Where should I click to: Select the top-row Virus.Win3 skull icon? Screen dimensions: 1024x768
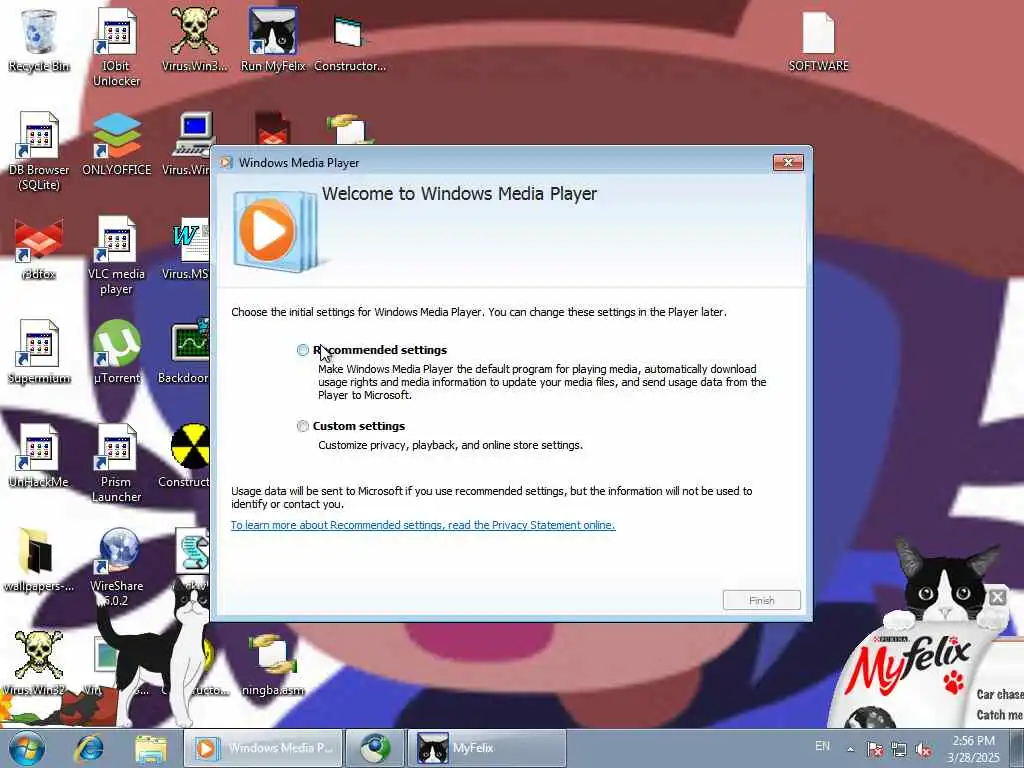(195, 40)
